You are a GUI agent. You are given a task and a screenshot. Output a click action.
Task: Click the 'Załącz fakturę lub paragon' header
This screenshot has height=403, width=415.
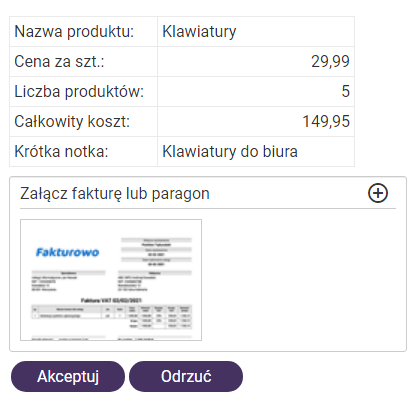coord(115,193)
